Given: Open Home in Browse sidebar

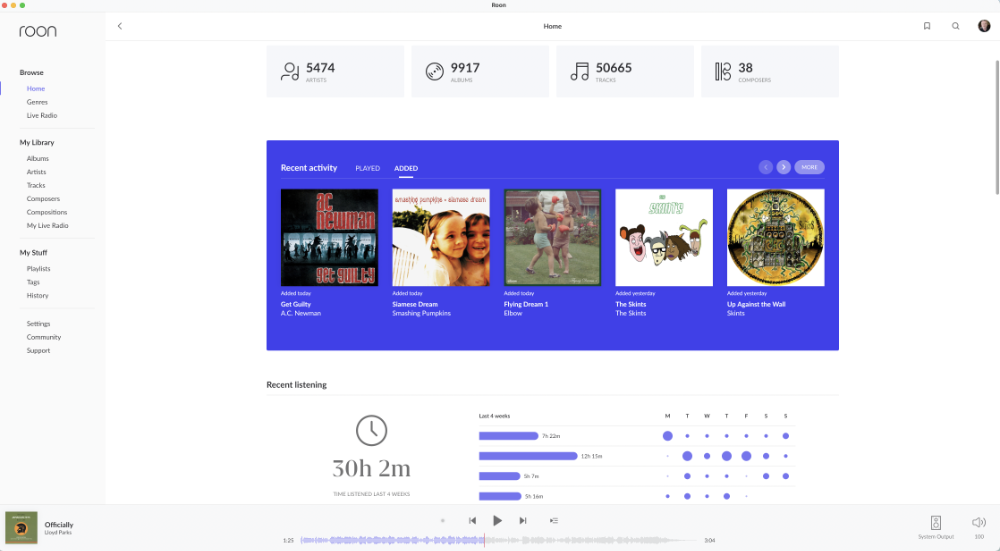Looking at the screenshot, I should tap(36, 89).
